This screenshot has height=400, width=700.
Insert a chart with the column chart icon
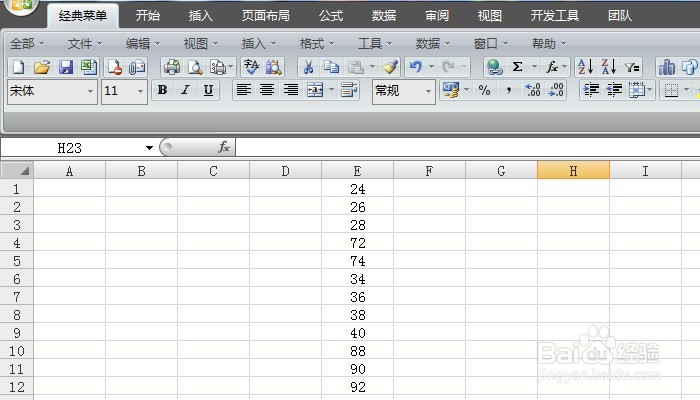[667, 67]
